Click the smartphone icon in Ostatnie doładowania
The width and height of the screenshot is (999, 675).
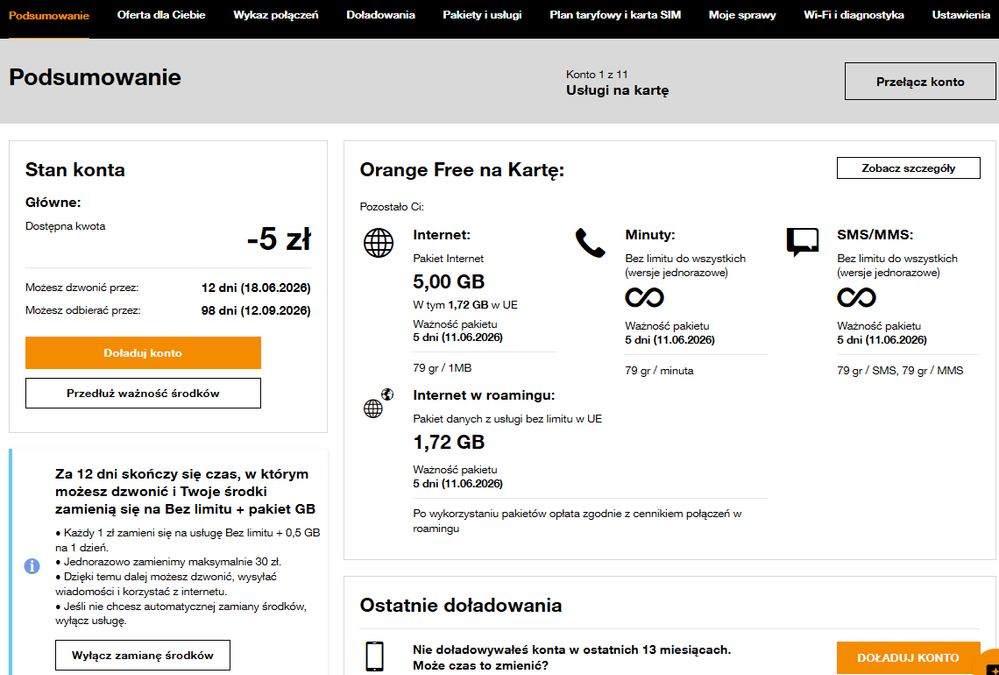tap(375, 657)
